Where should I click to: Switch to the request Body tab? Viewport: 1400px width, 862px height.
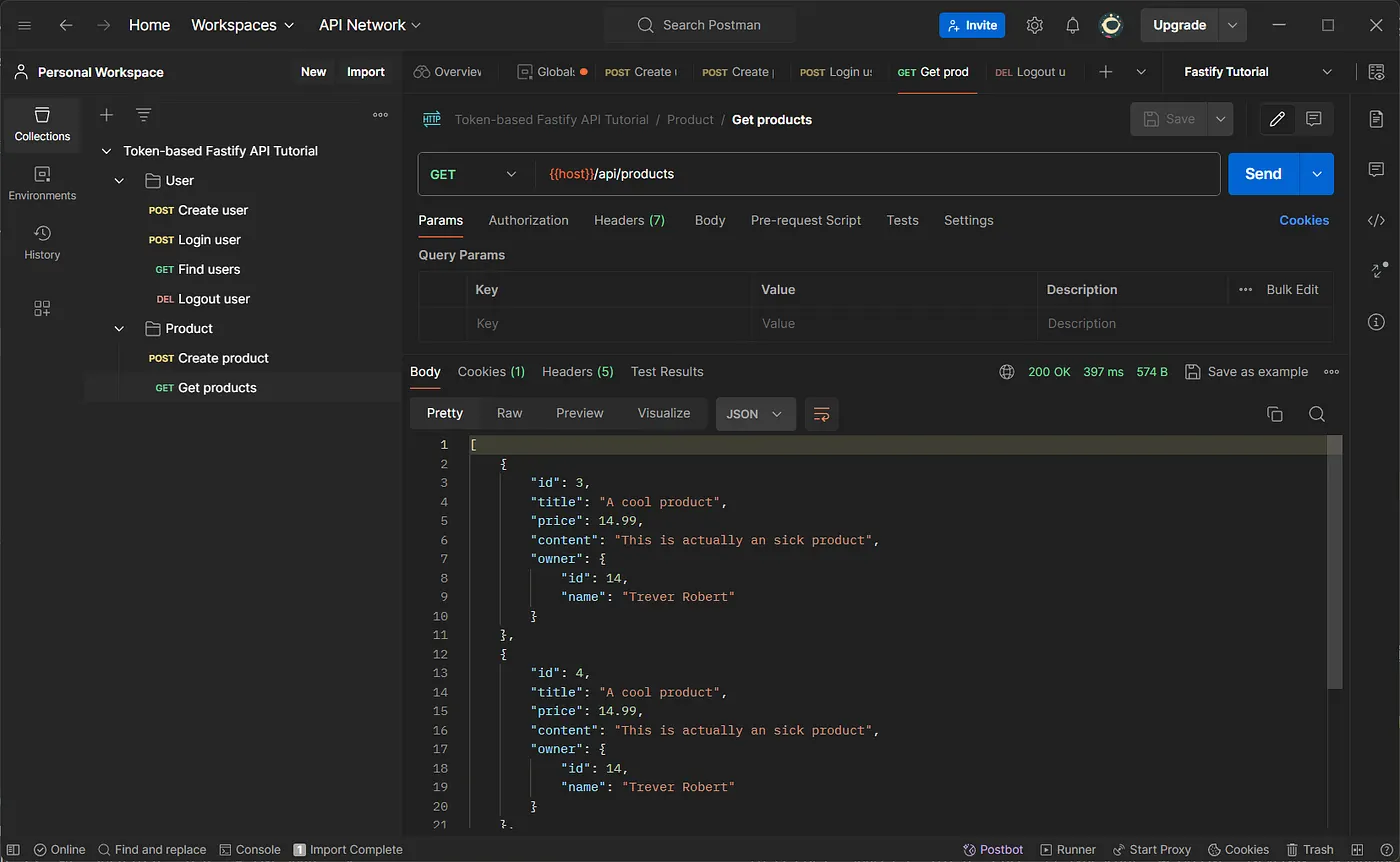pos(710,220)
